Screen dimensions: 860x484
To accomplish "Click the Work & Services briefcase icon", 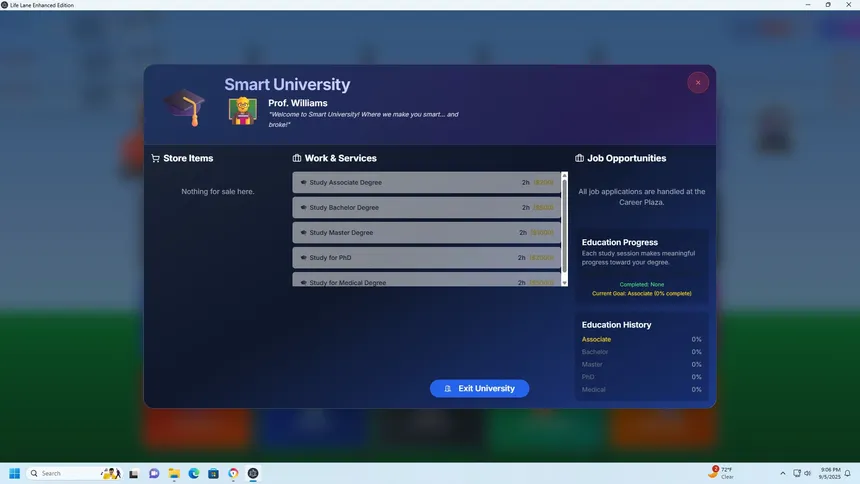I will tap(297, 158).
